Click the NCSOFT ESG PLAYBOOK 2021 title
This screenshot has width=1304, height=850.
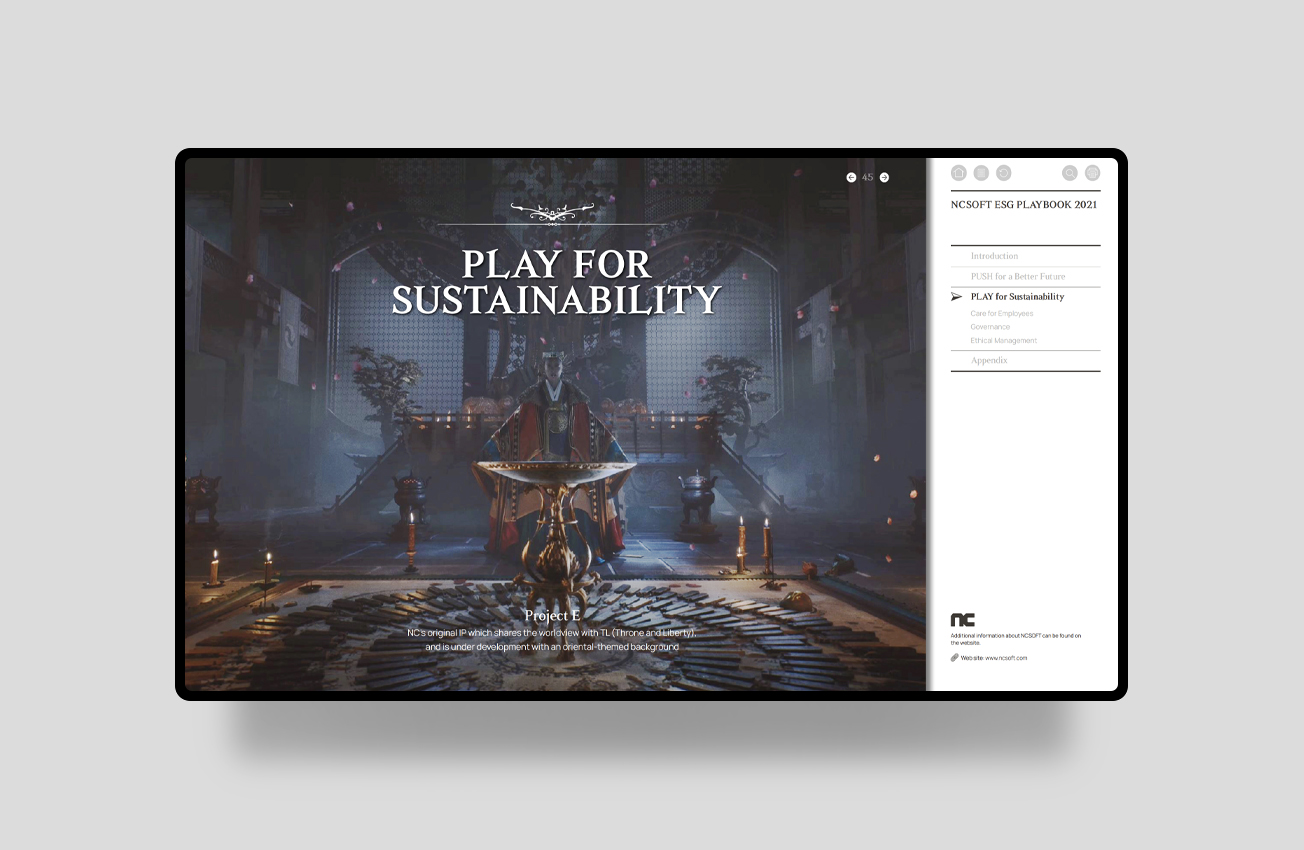click(x=1024, y=205)
